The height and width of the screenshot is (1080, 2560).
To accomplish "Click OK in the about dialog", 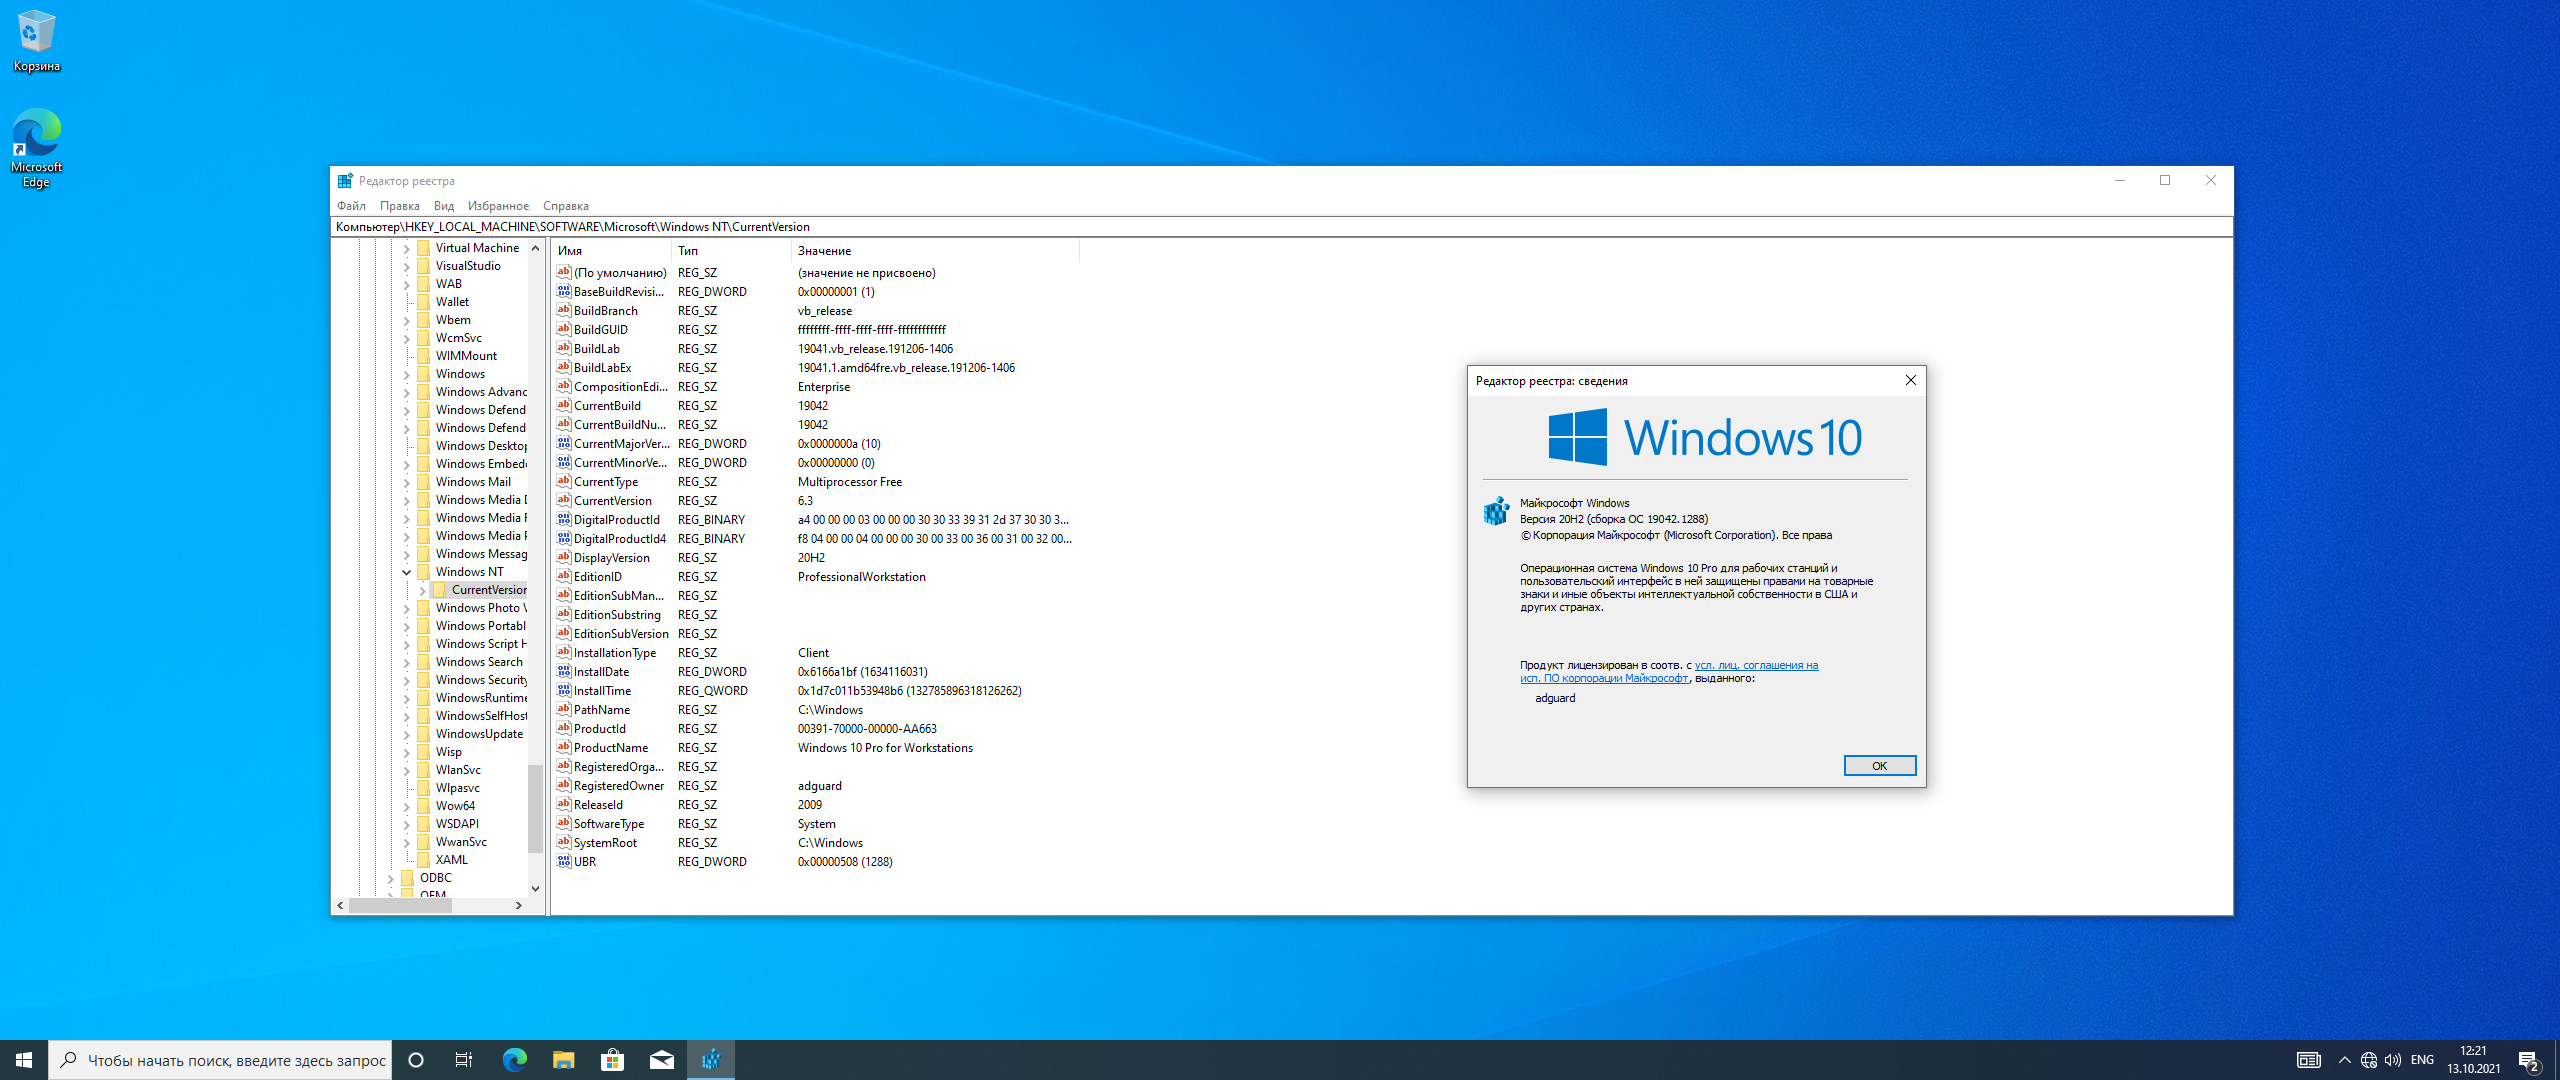I will (1879, 766).
